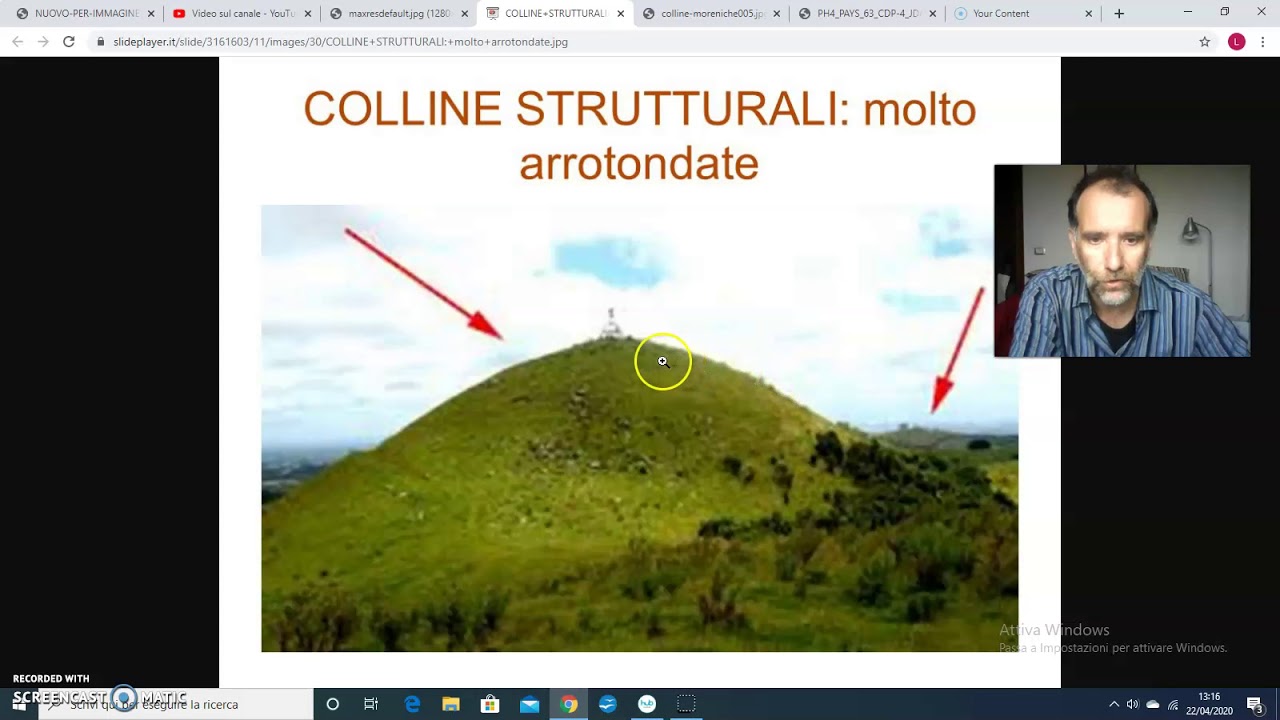Open File Explorer from taskbar
Screen dimensions: 1280x720
point(450,704)
